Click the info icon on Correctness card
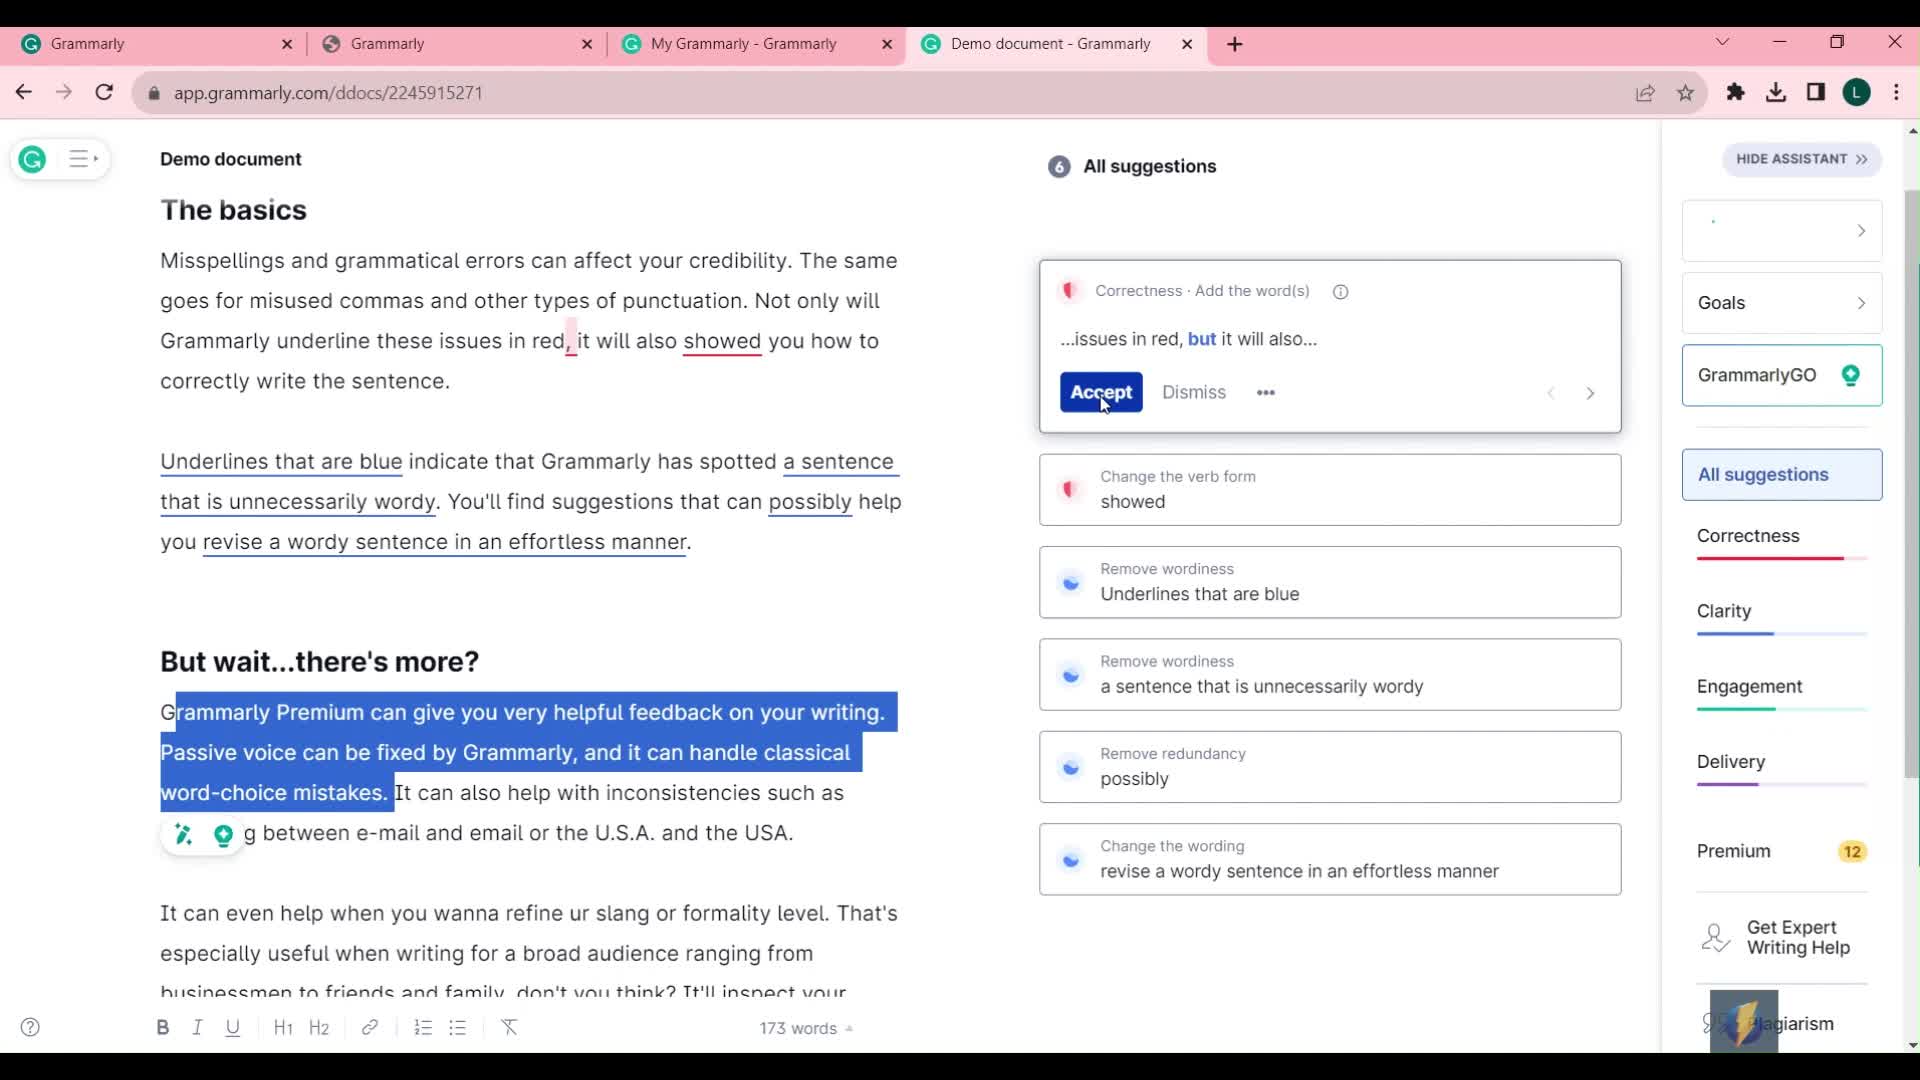 coord(1341,291)
